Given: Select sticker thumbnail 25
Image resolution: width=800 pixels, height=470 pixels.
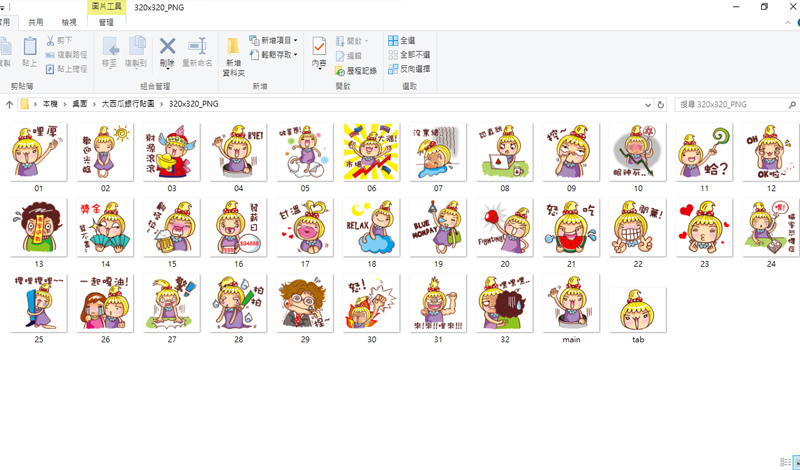Looking at the screenshot, I should 39,303.
